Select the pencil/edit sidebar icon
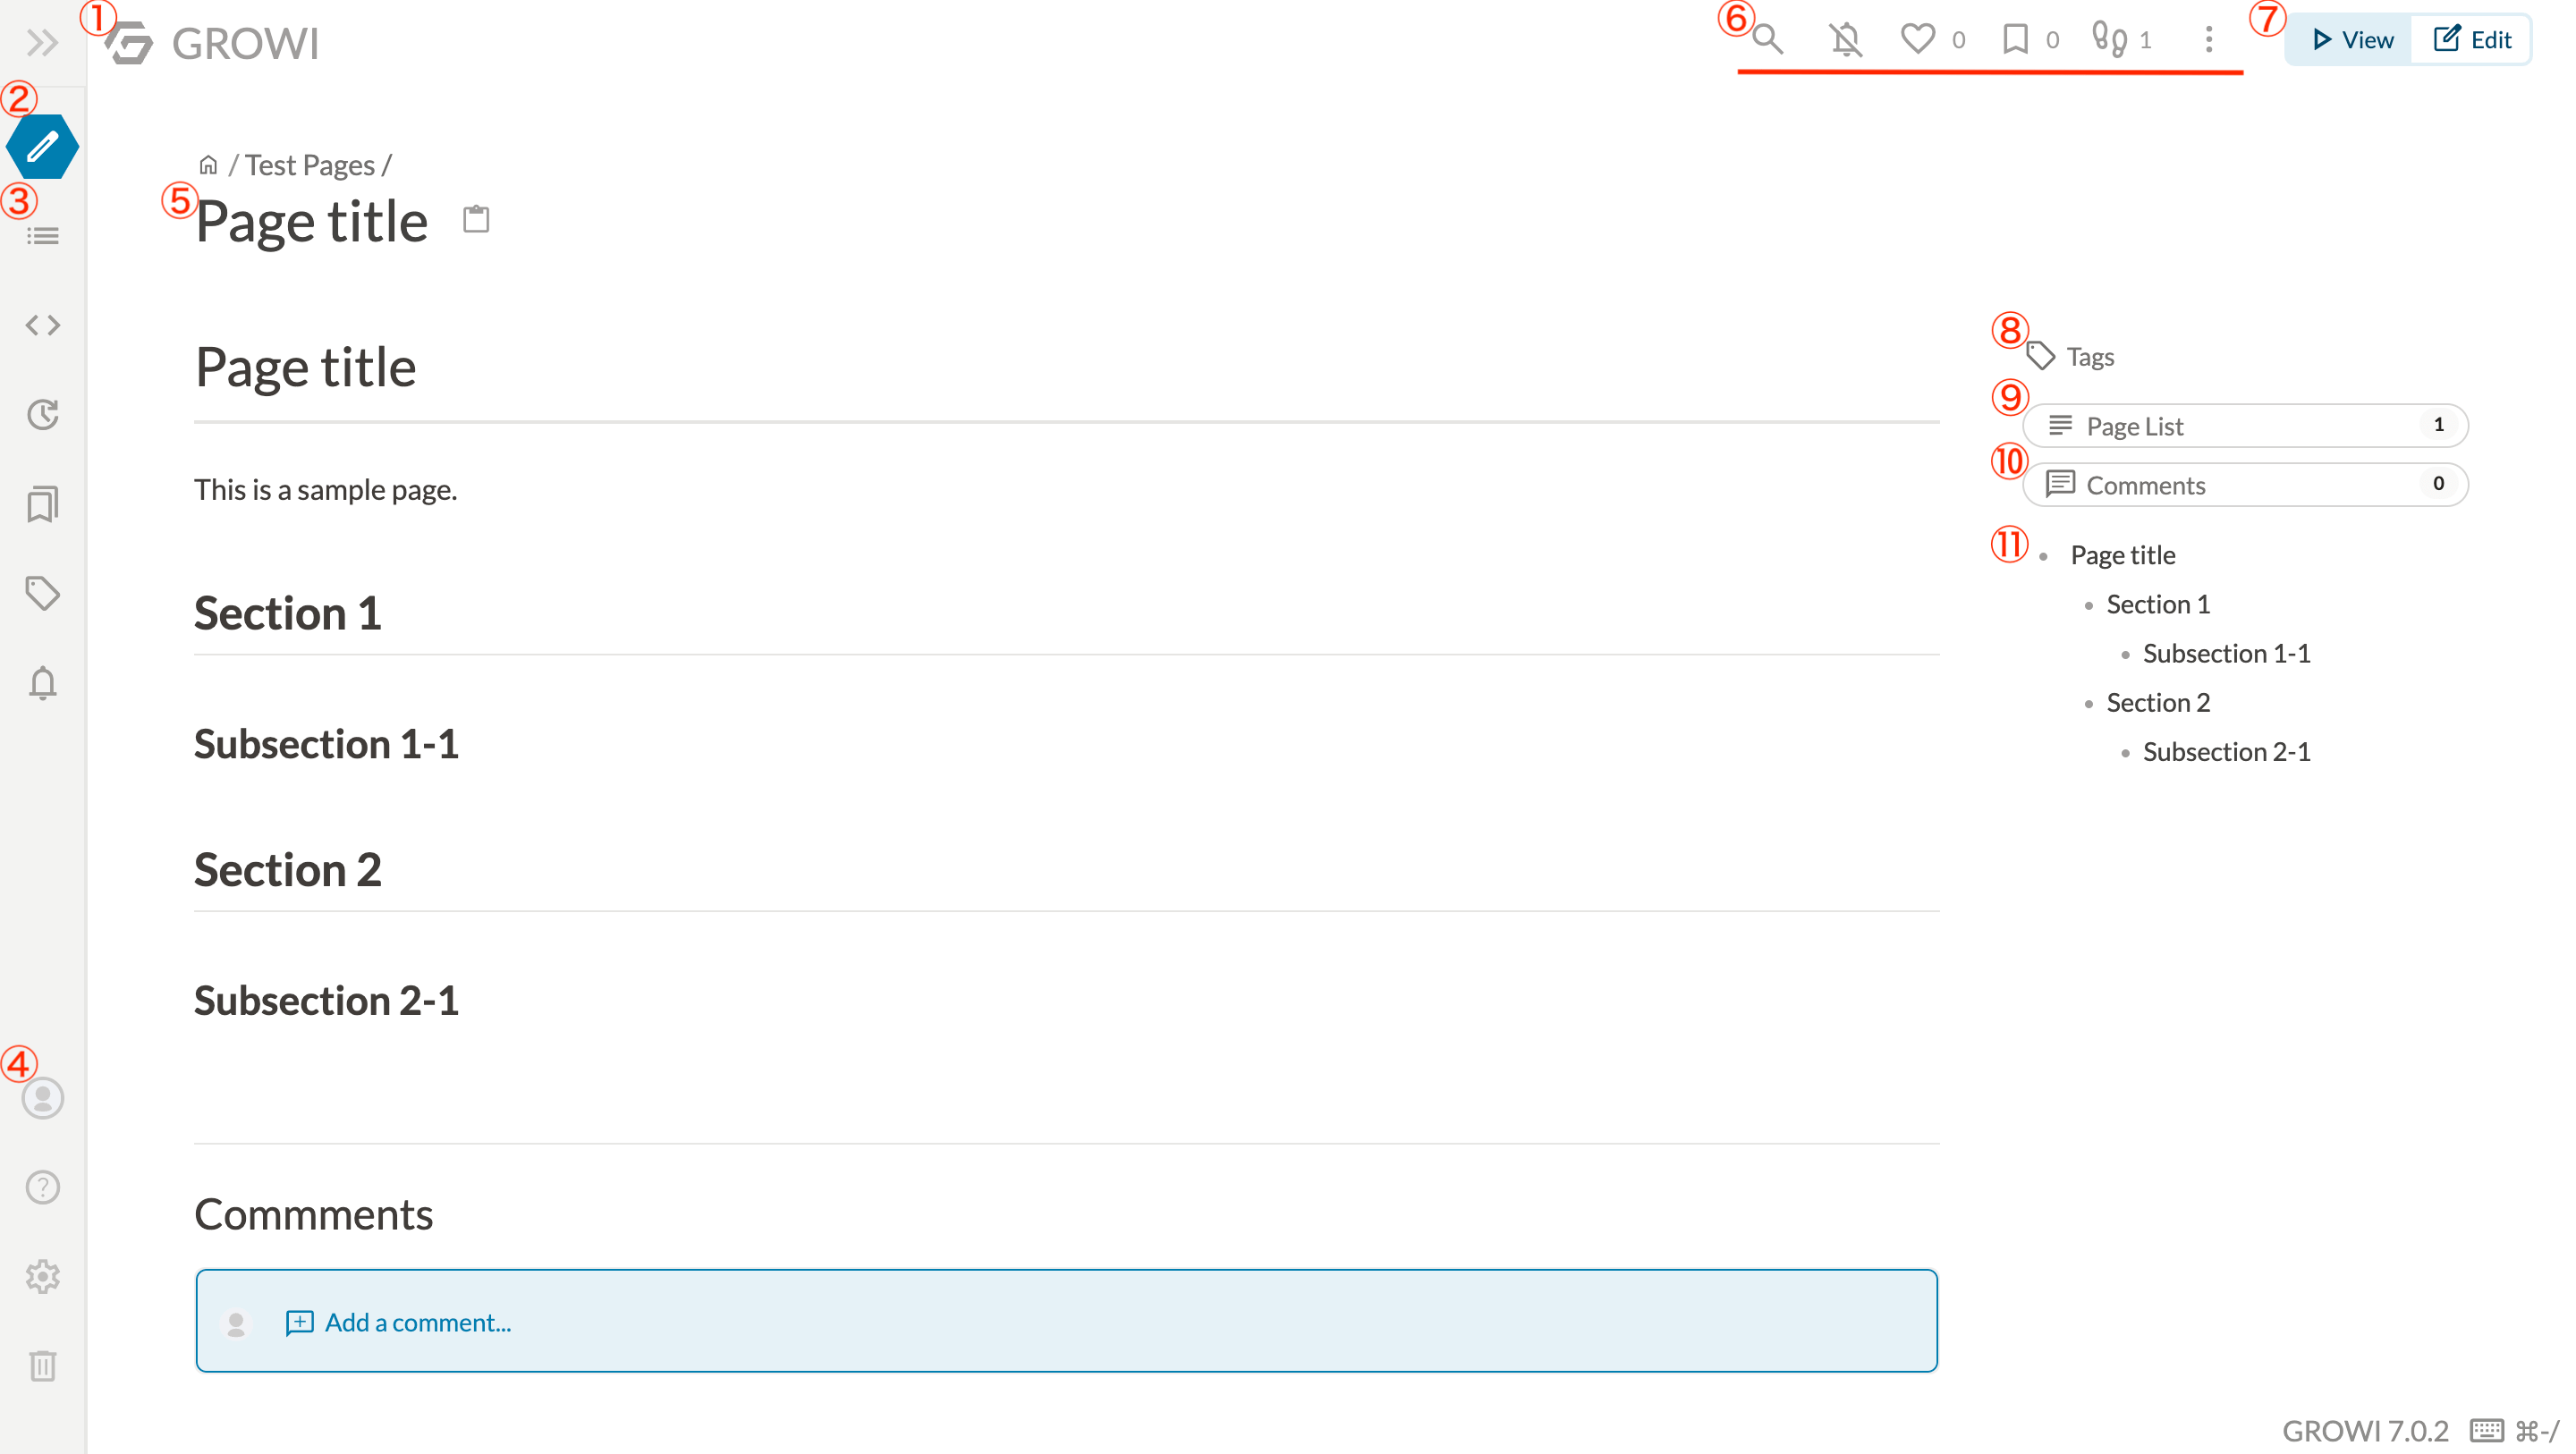The width and height of the screenshot is (2576, 1454). click(x=44, y=148)
